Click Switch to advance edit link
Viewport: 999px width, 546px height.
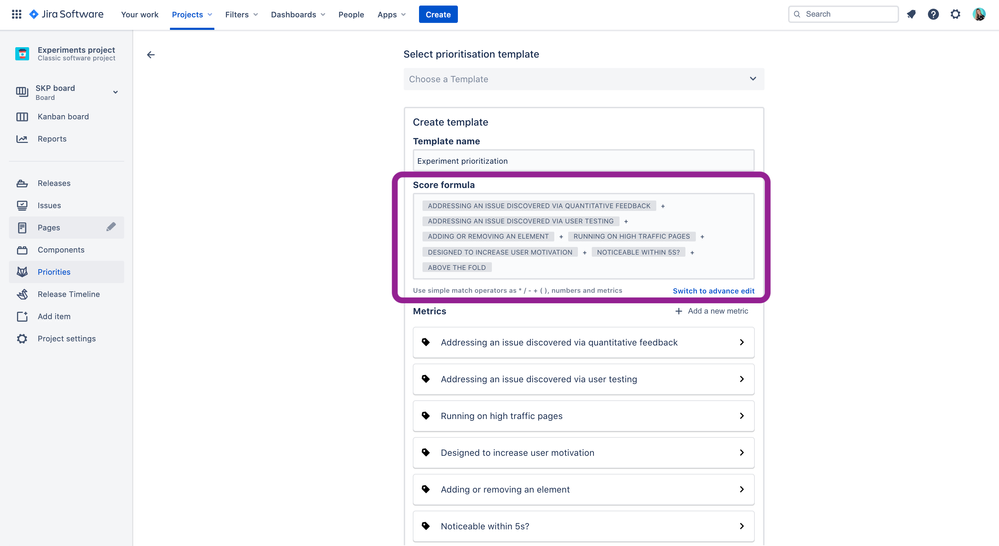point(713,291)
